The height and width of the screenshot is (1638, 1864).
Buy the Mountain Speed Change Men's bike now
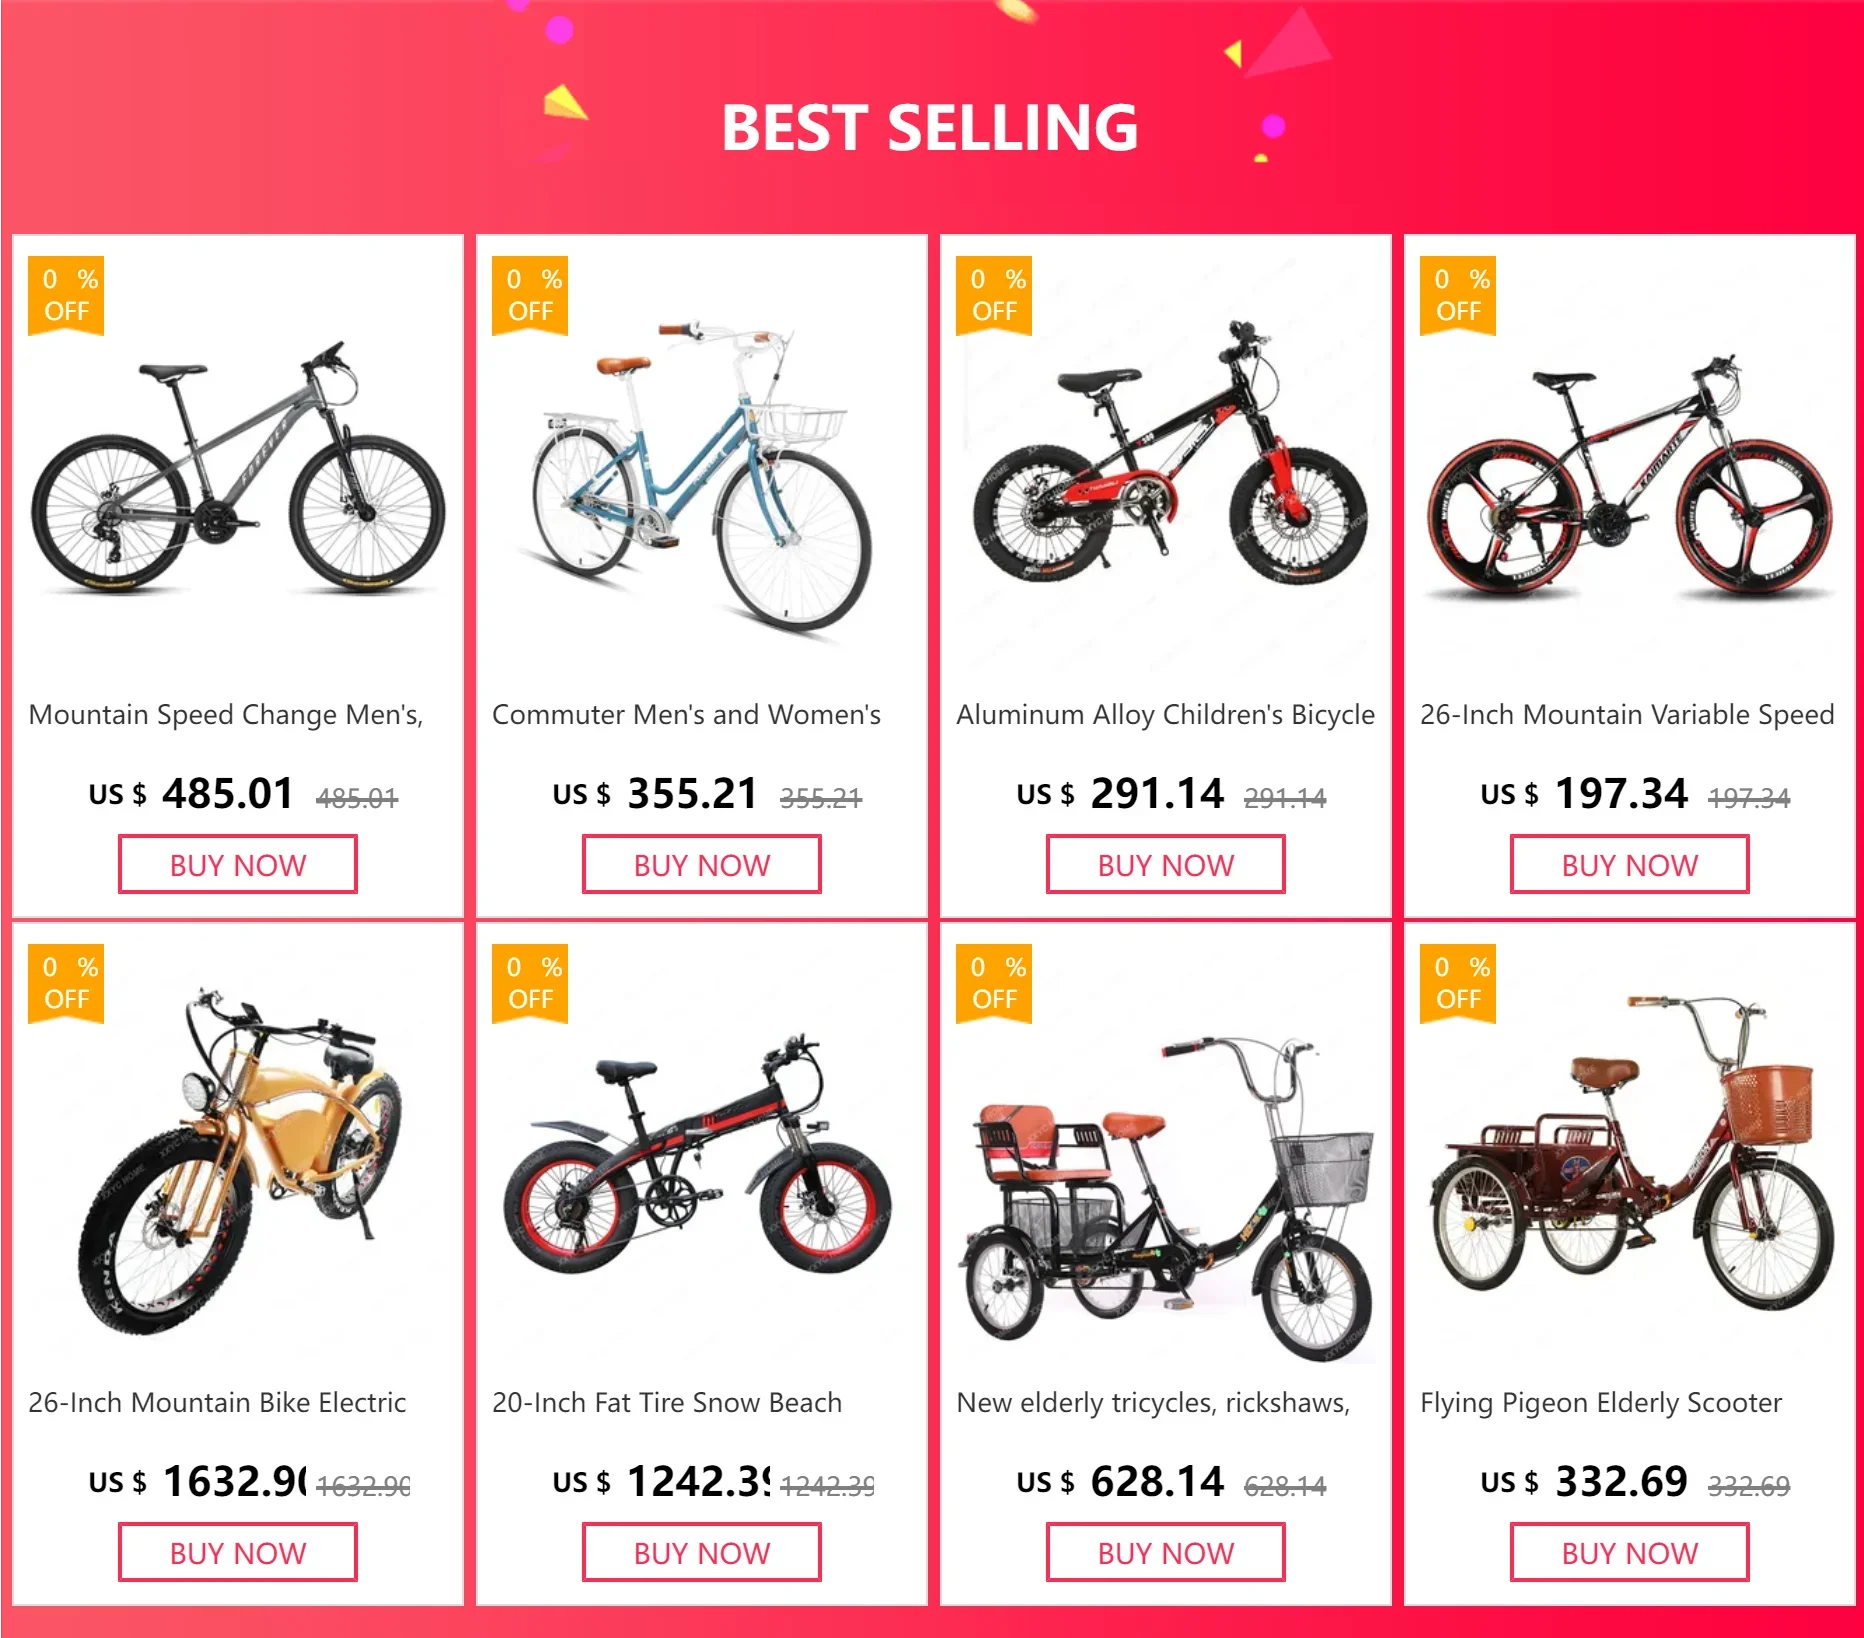[x=238, y=865]
